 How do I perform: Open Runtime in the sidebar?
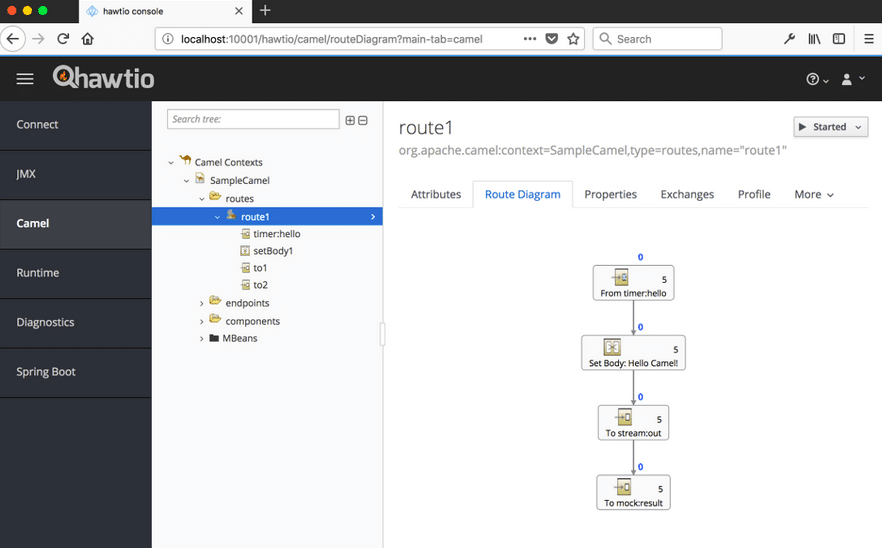[x=75, y=273]
